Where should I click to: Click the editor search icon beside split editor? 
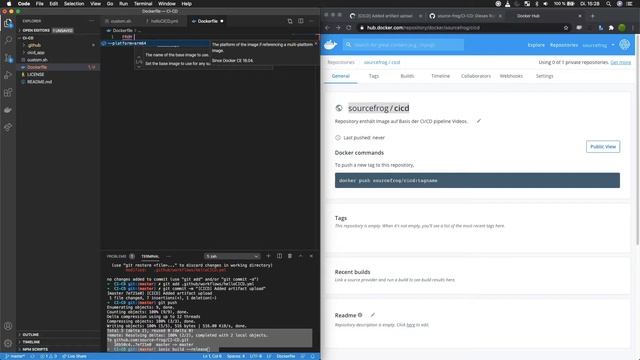pos(290,21)
